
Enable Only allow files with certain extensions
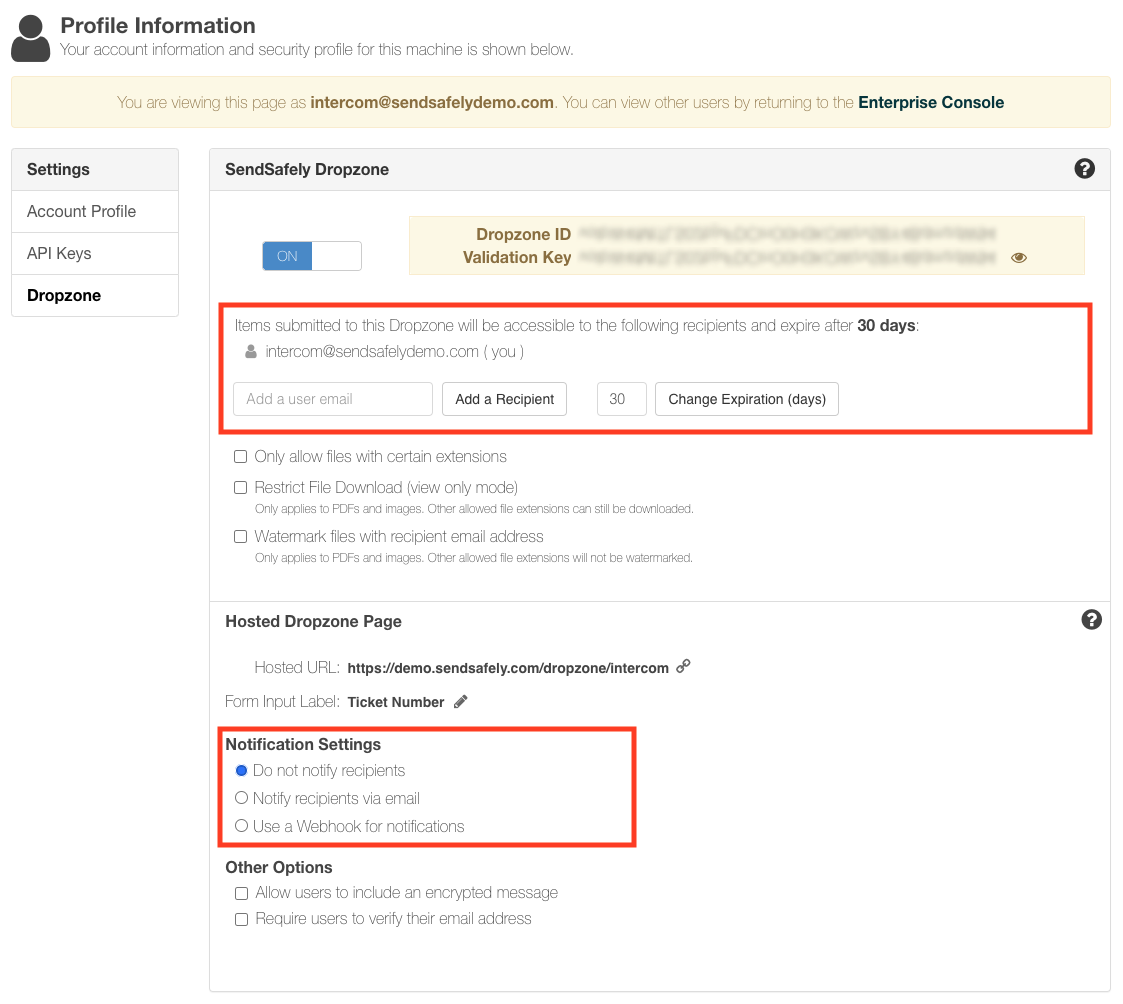240,457
